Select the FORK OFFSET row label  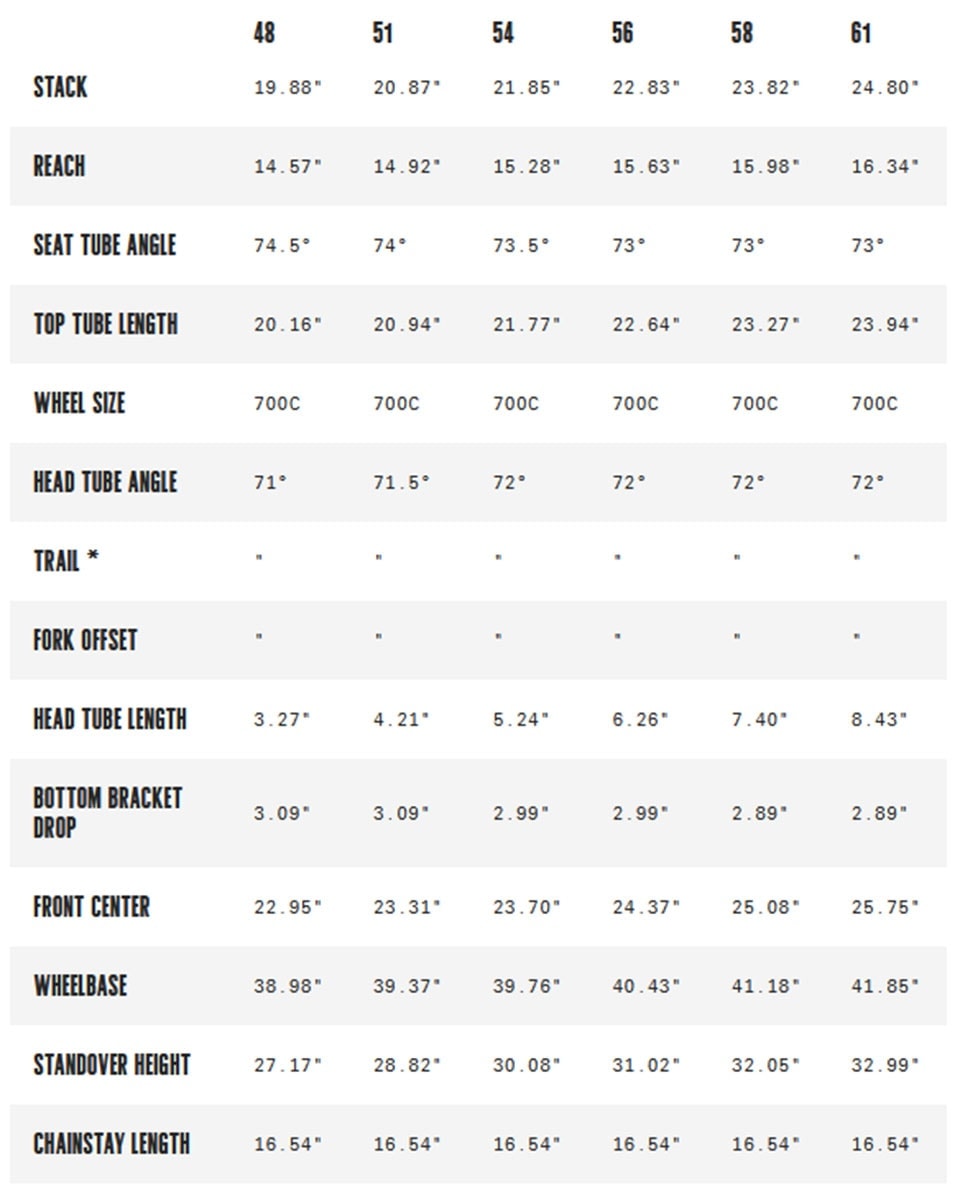pos(85,639)
